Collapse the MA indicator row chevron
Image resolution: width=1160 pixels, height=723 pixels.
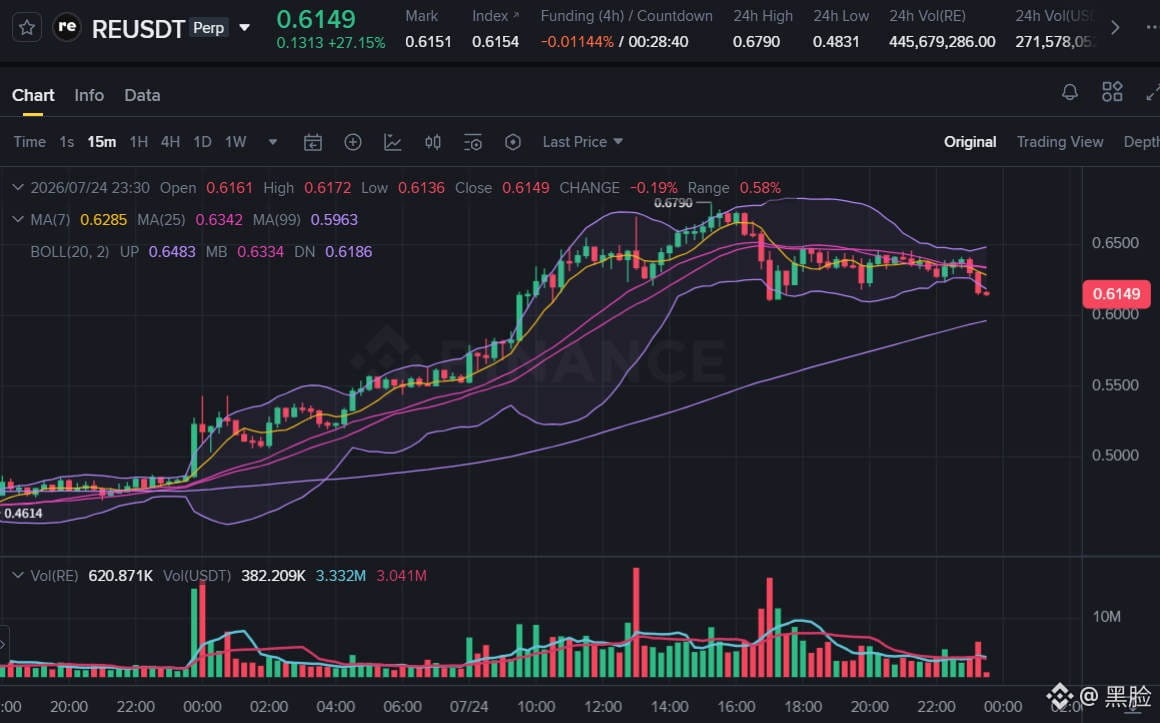pyautogui.click(x=18, y=220)
